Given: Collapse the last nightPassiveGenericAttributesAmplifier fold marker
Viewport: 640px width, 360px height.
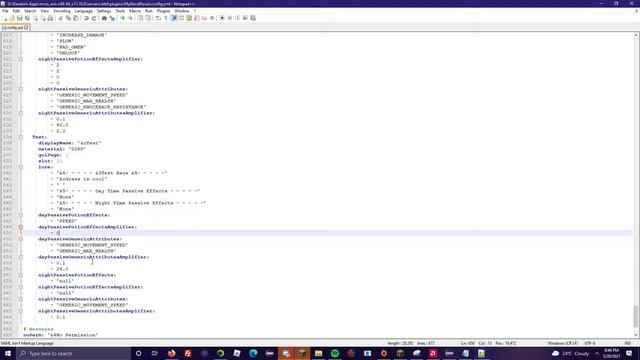Looking at the screenshot, I should point(21,311).
